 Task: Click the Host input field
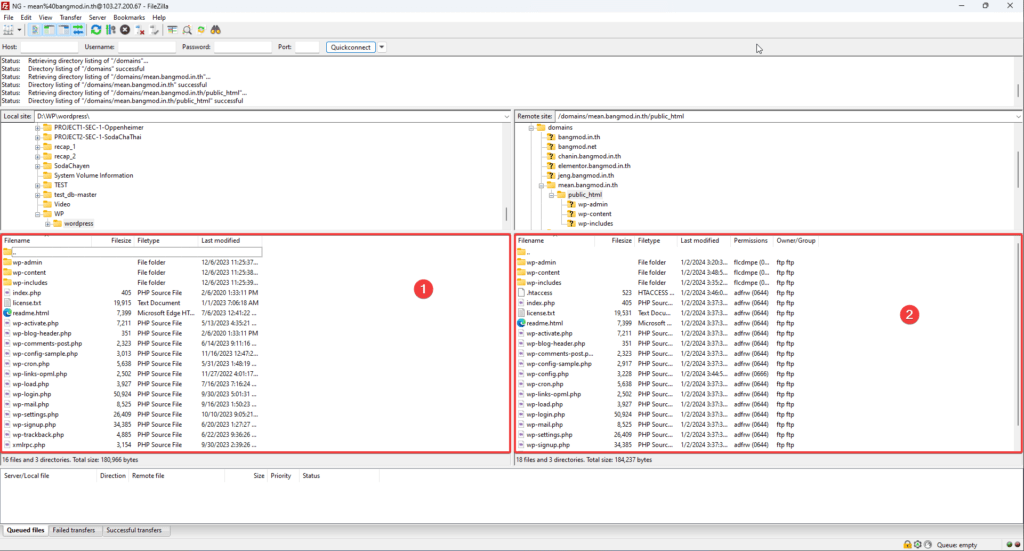(46, 47)
